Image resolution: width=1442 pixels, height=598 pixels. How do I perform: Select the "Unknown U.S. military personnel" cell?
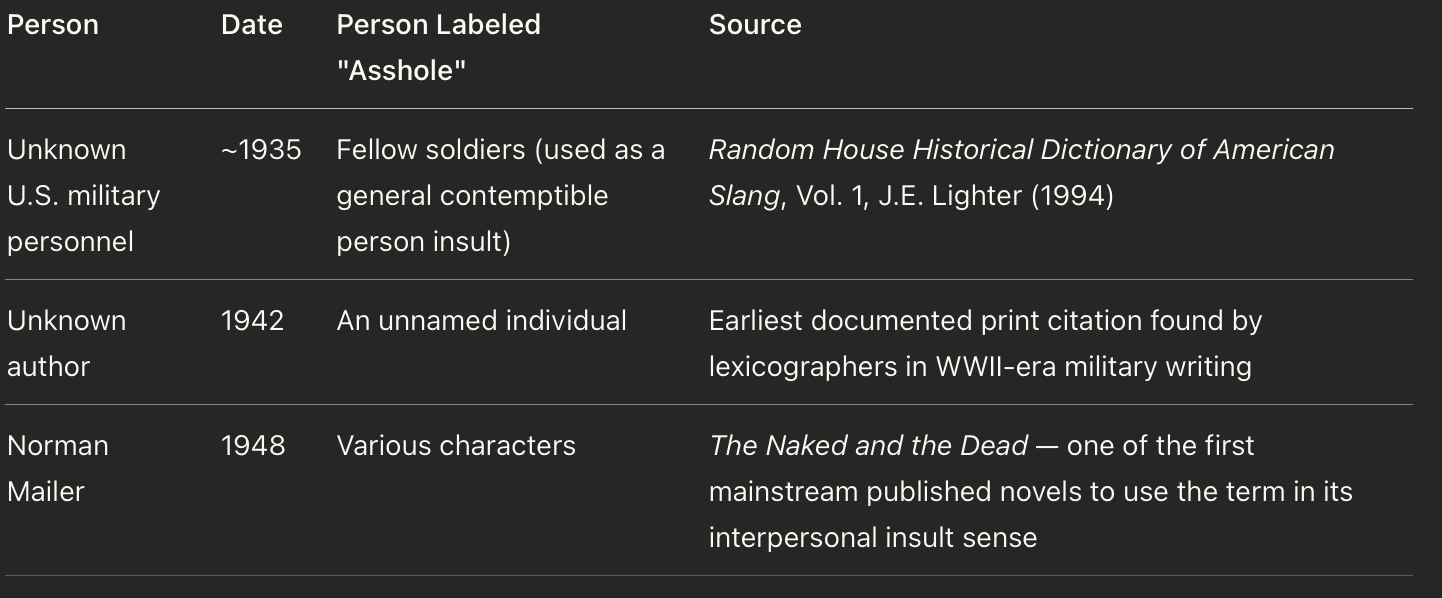[x=84, y=195]
